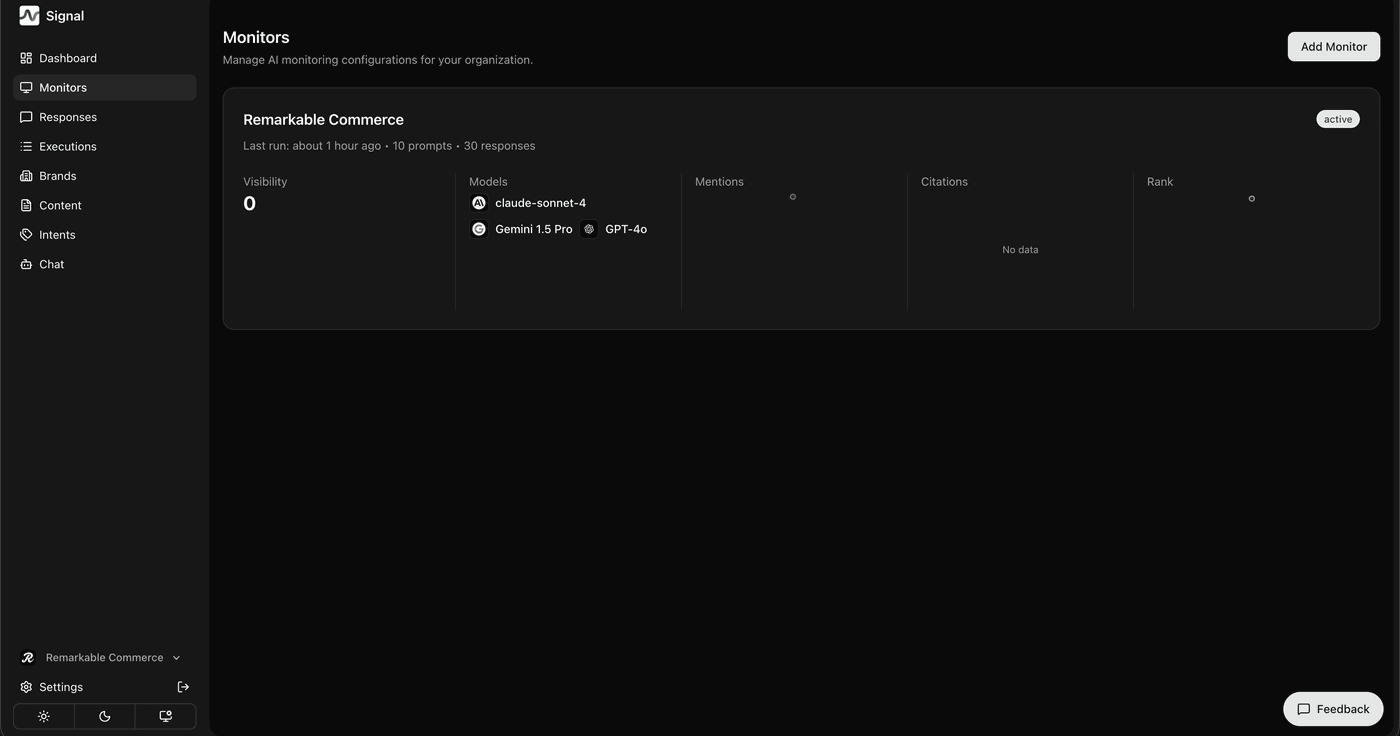Click the Settings gear icon
The width and height of the screenshot is (1400, 736).
[x=26, y=687]
